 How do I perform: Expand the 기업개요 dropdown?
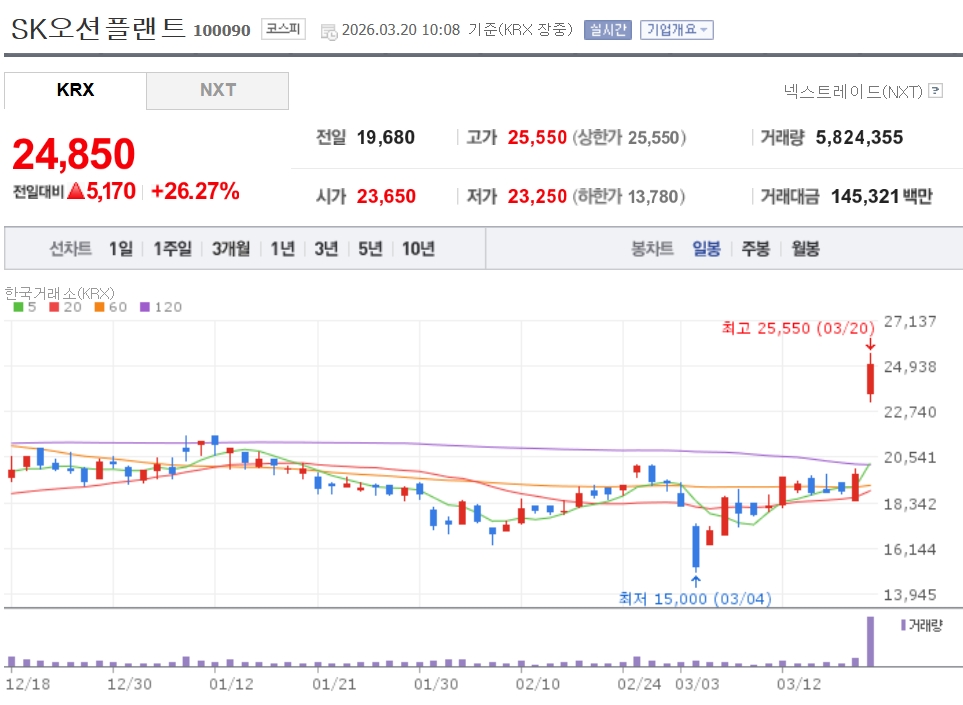click(677, 29)
